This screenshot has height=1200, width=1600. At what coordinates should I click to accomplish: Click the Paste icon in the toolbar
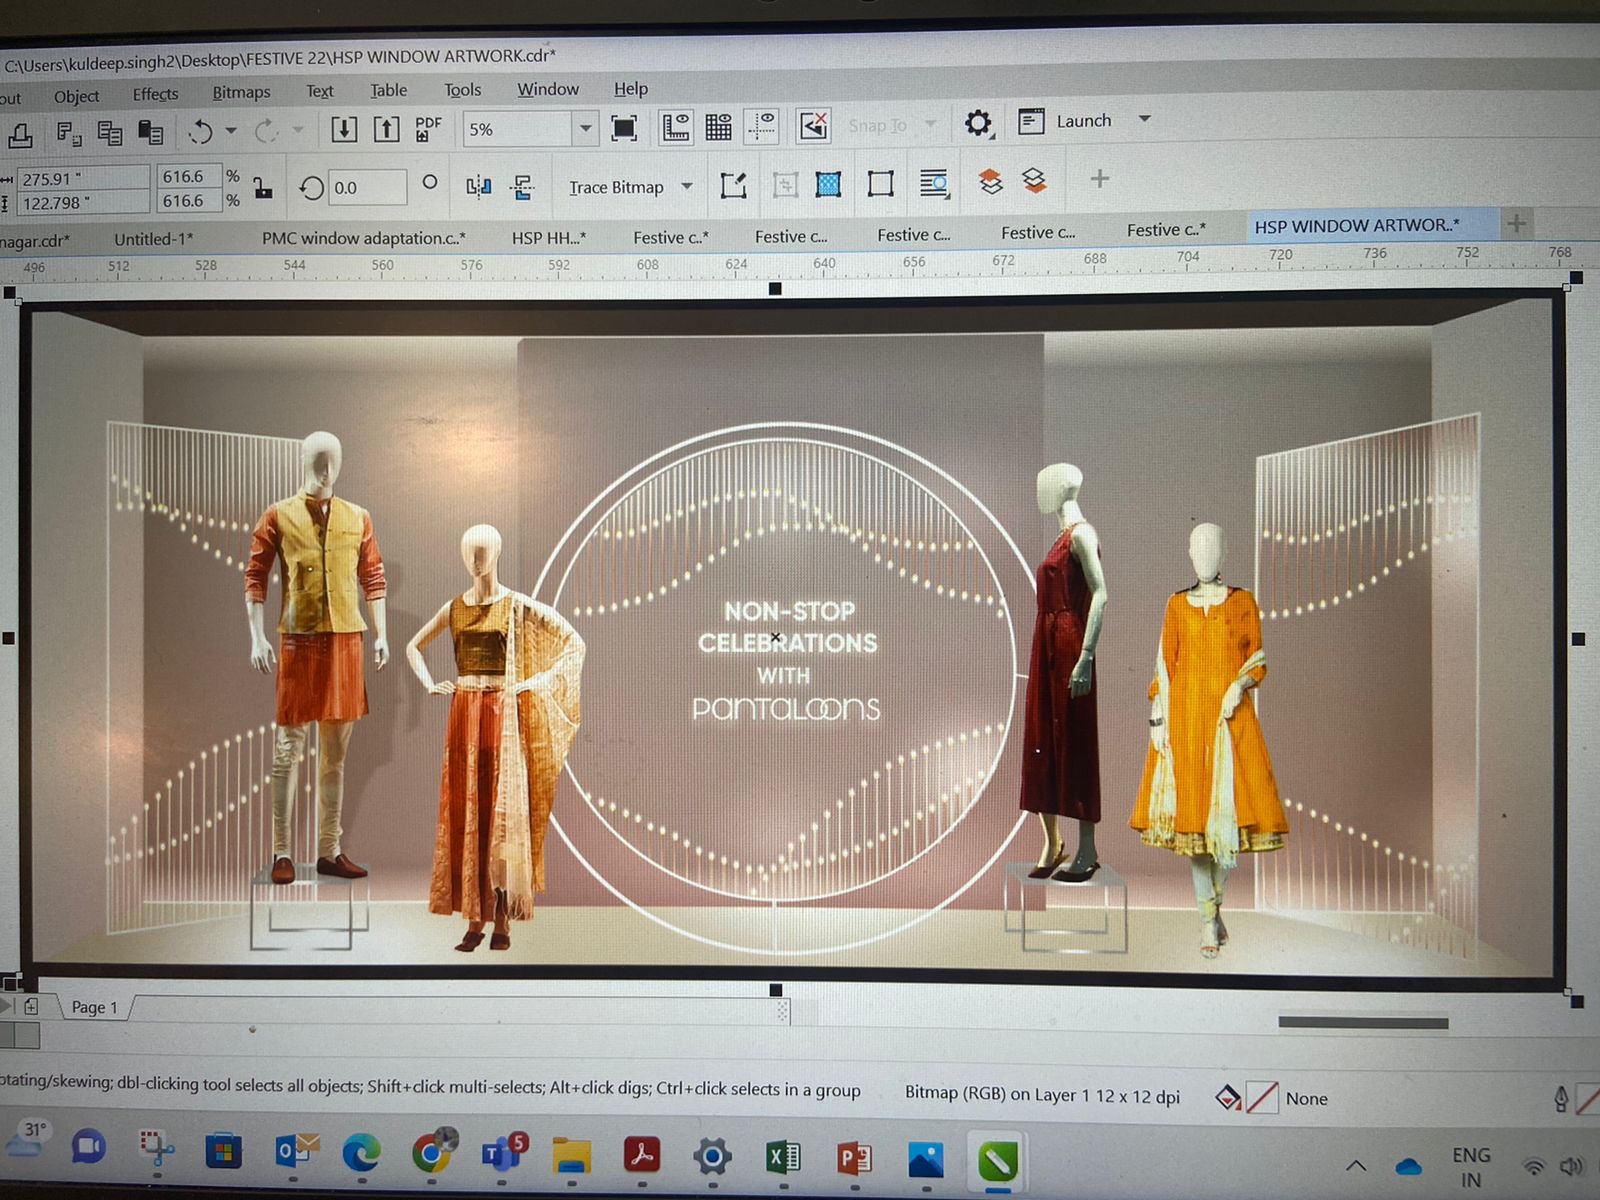click(151, 131)
